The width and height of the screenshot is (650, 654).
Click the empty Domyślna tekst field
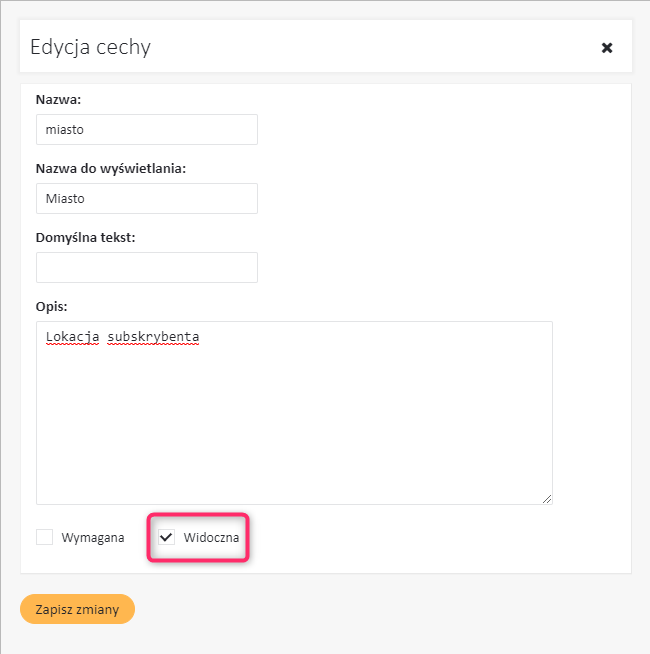tap(146, 267)
